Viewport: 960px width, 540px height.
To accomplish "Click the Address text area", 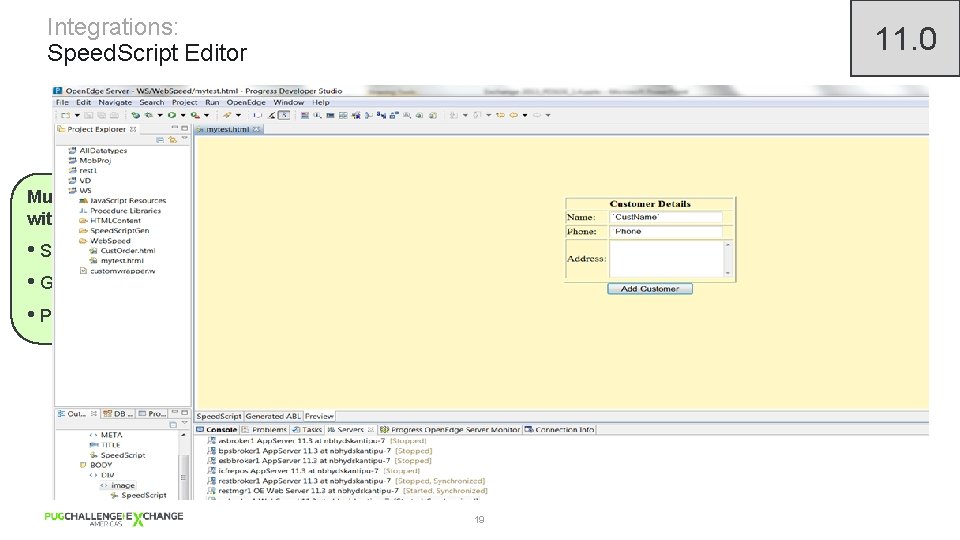I will click(670, 258).
